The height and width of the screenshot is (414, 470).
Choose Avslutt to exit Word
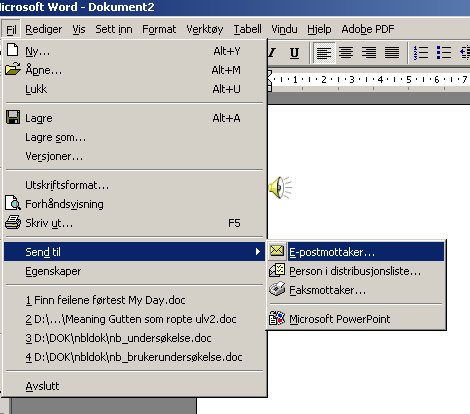pos(135,386)
